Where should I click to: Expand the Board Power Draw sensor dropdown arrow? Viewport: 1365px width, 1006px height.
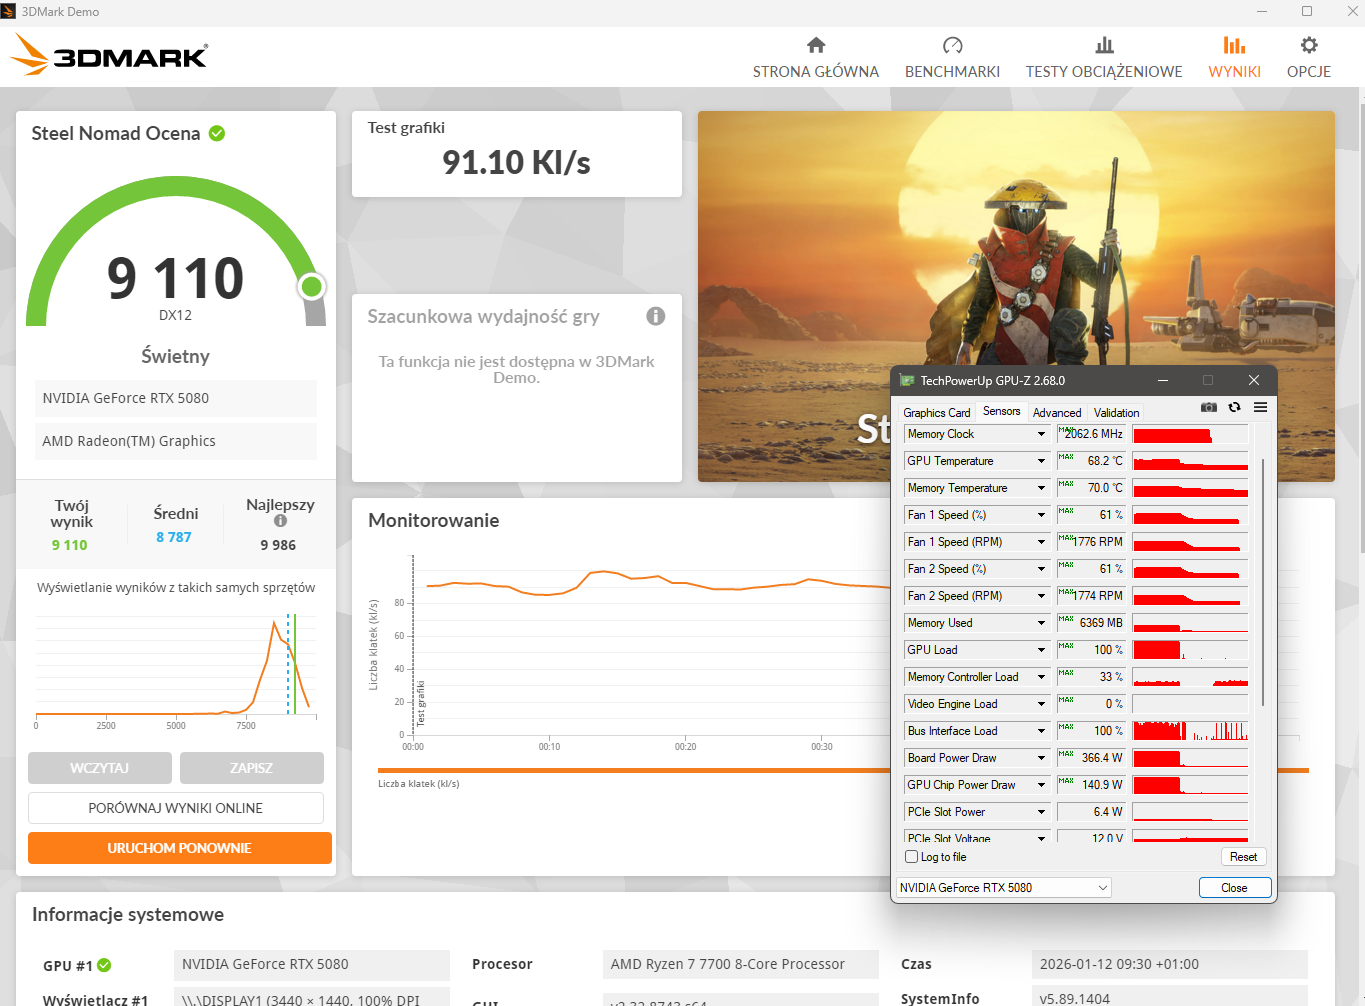tap(1041, 758)
